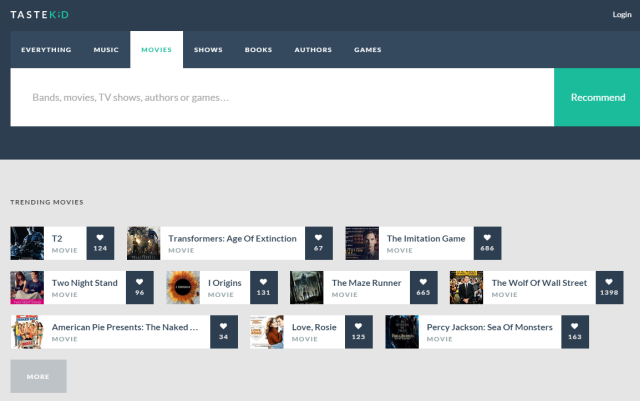Open the Books tab

click(x=258, y=49)
